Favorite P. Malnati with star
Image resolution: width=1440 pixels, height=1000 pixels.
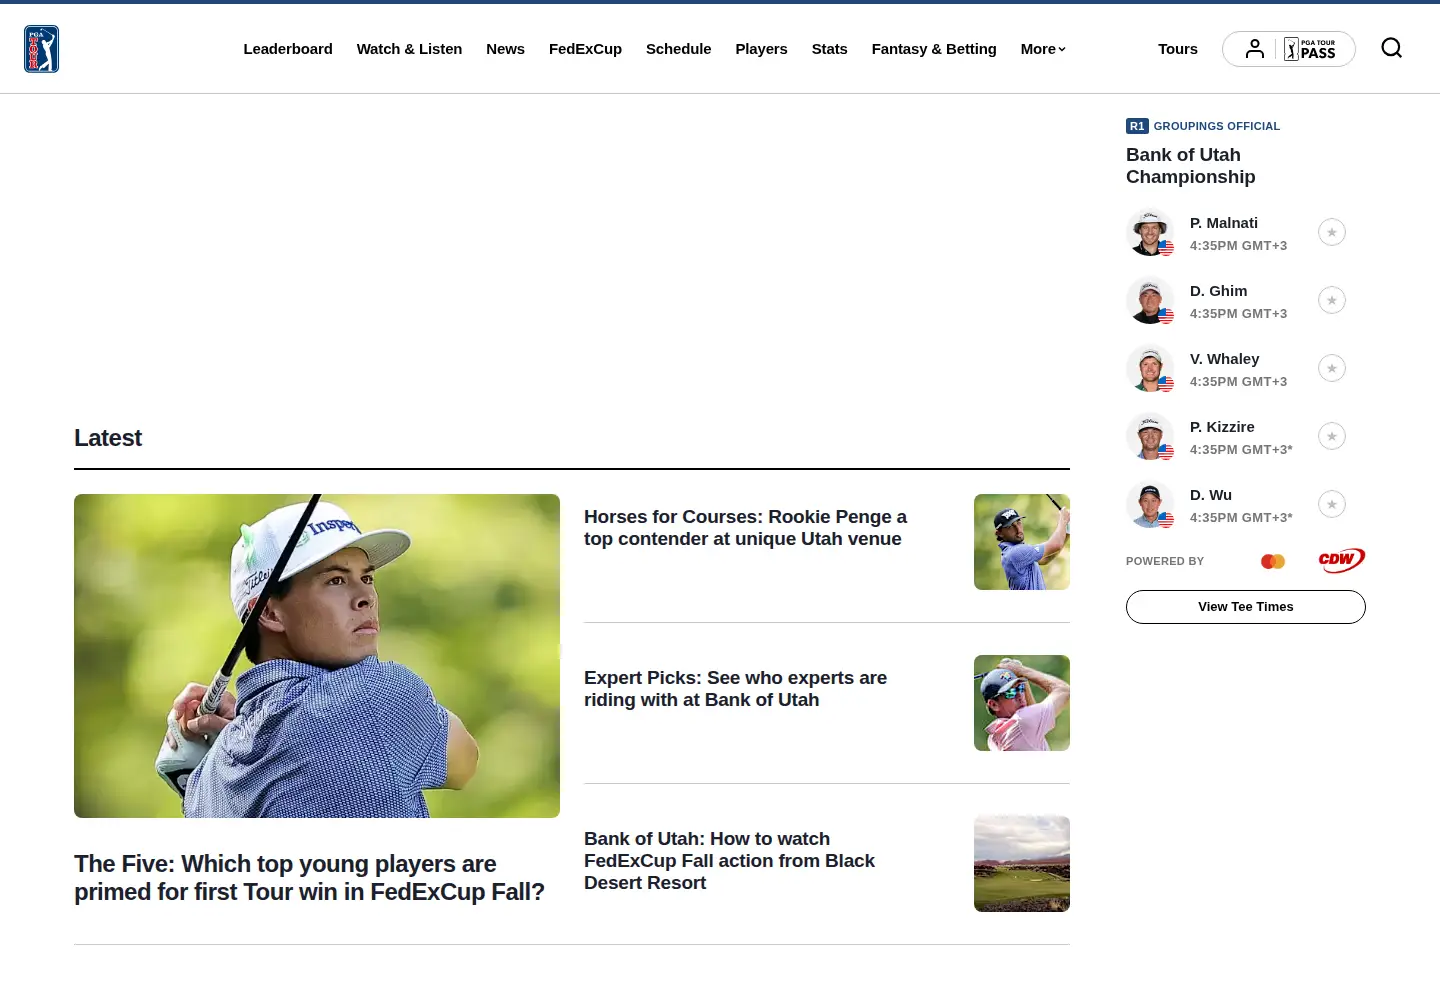[1332, 232]
